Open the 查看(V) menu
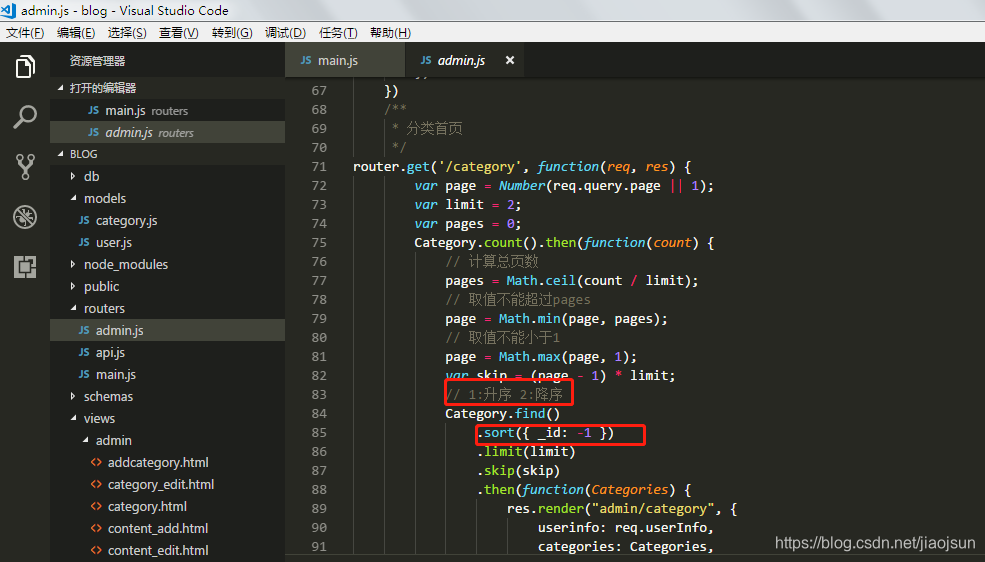Viewport: 985px width, 562px height. coord(179,33)
